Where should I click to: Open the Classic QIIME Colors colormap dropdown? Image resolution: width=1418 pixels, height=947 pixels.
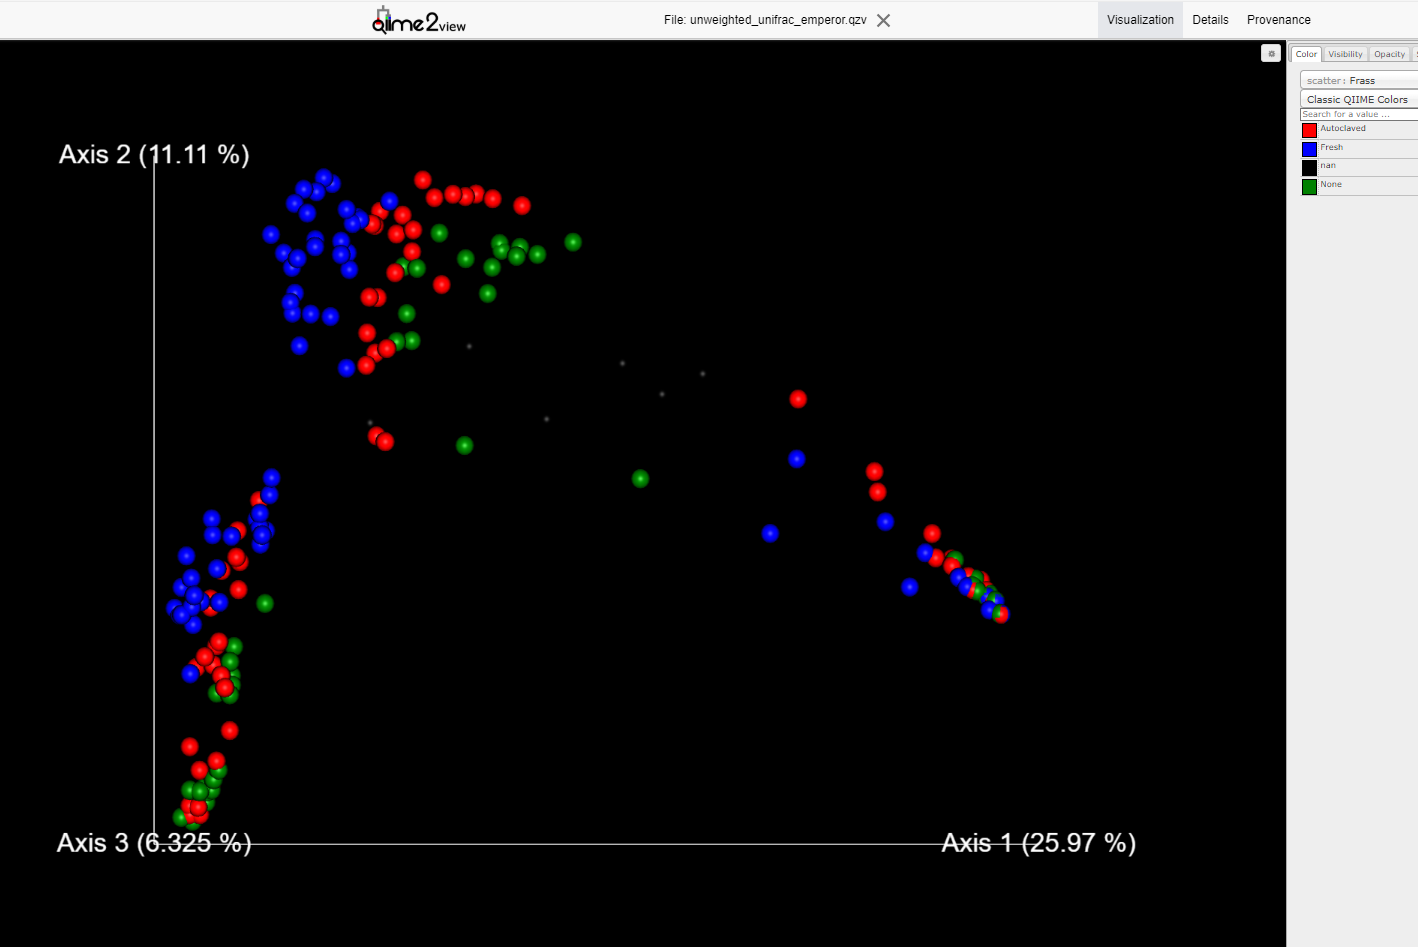pyautogui.click(x=1358, y=99)
